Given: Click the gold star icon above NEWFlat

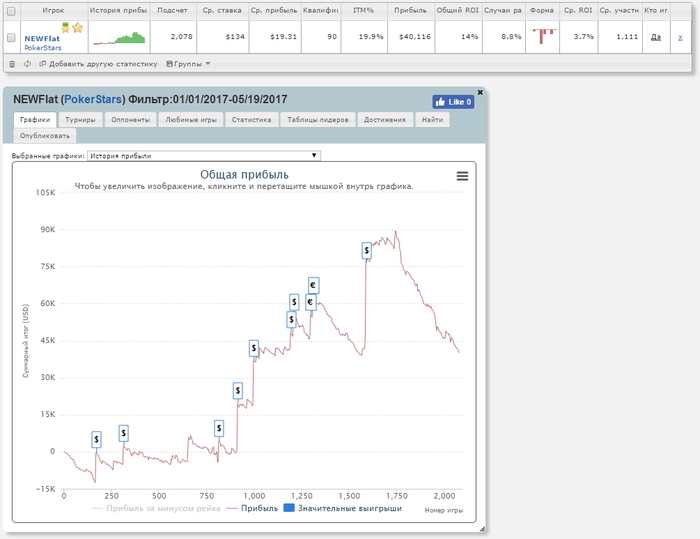Looking at the screenshot, I should point(78,28).
